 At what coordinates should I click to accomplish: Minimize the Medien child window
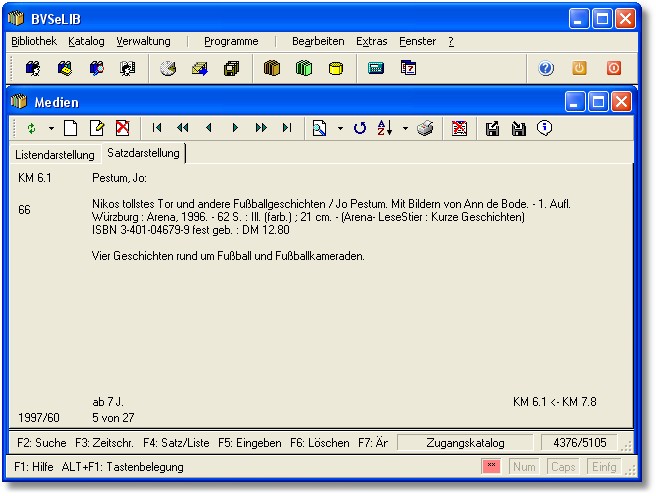coord(575,102)
